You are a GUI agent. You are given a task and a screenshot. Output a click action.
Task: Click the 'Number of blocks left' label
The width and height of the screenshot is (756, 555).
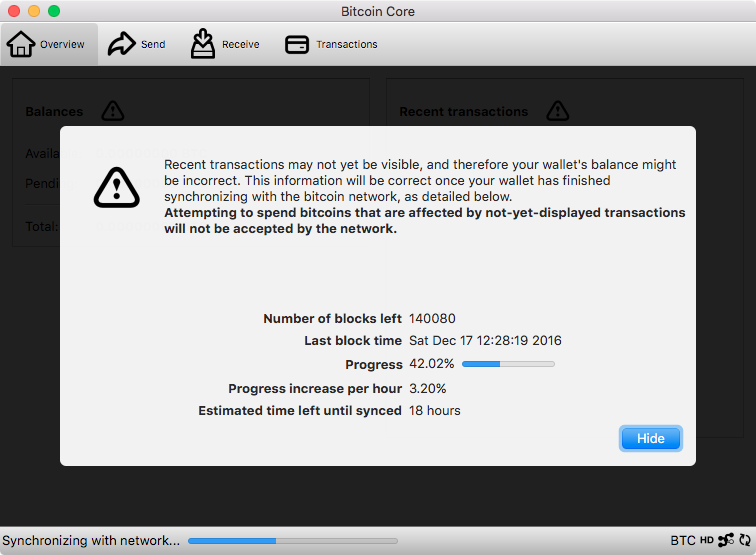tap(332, 319)
